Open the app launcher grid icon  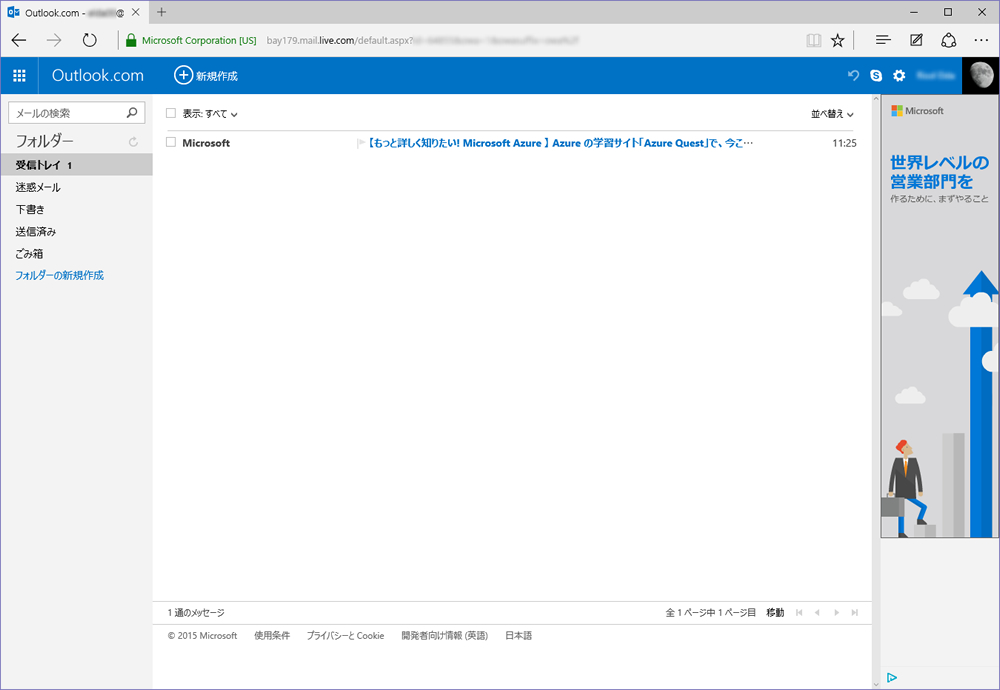click(x=19, y=75)
